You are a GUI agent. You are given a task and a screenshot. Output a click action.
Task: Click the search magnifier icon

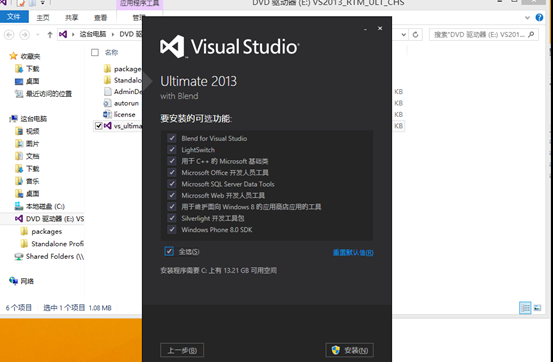(531, 34)
